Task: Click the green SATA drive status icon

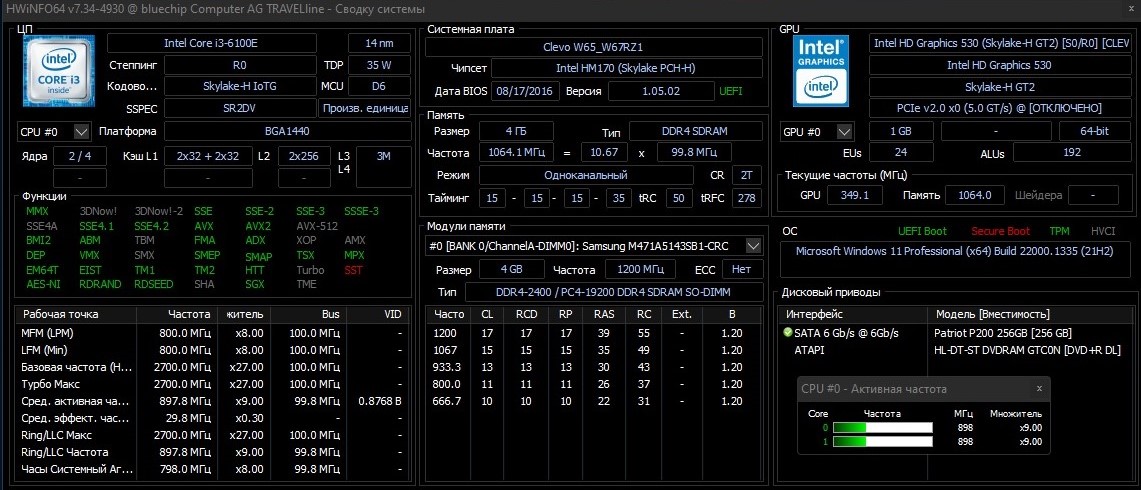Action: coord(787,333)
